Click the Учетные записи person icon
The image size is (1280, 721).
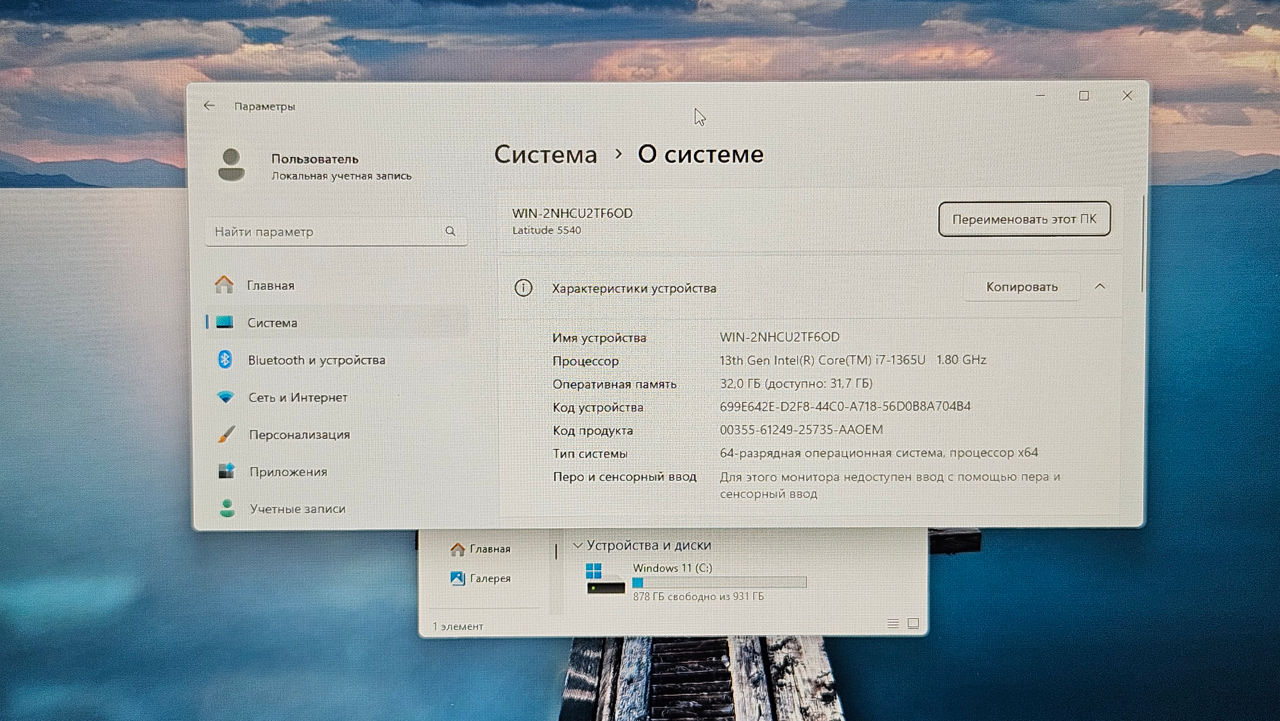[227, 508]
